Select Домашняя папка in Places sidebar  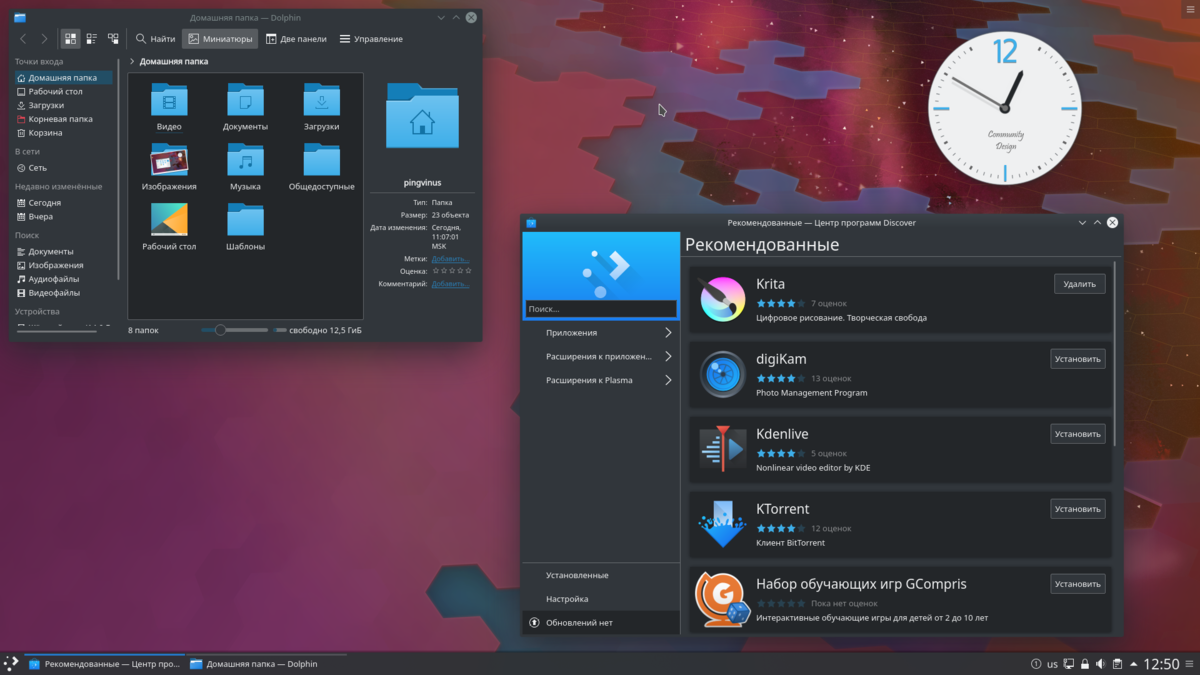pos(63,77)
